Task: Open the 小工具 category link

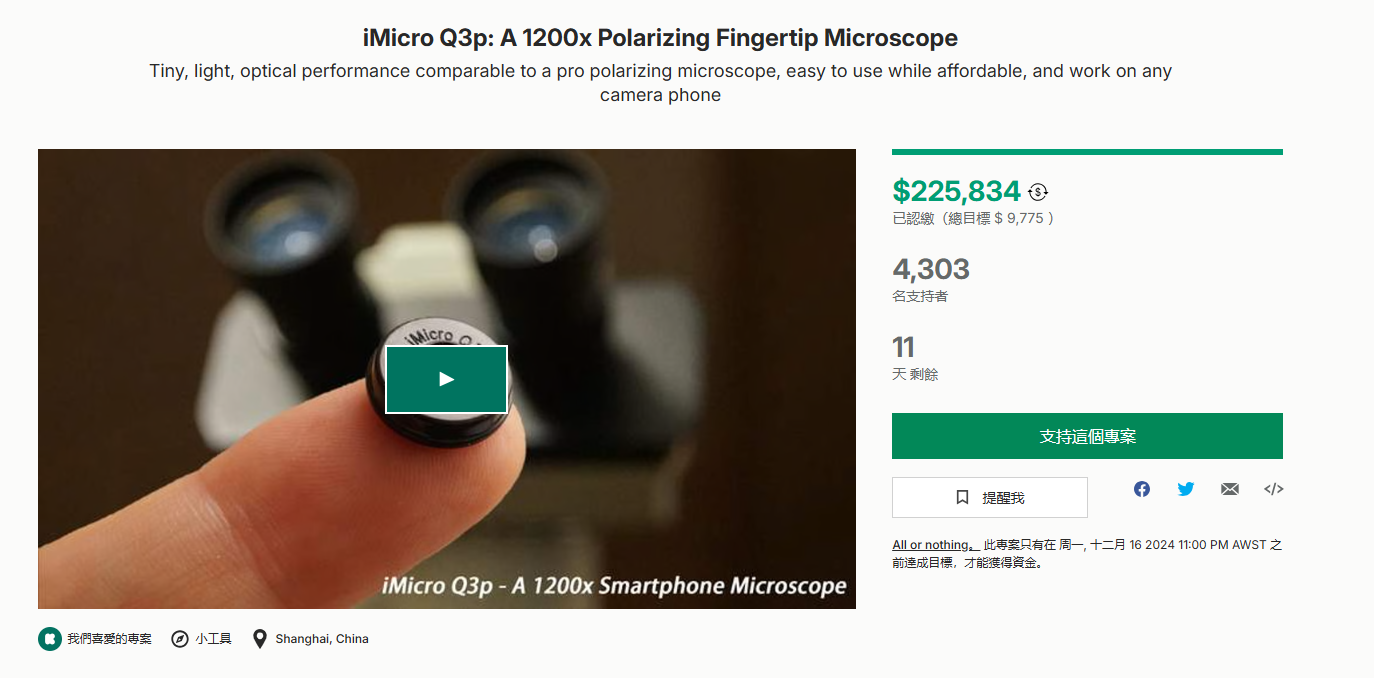Action: (x=213, y=639)
